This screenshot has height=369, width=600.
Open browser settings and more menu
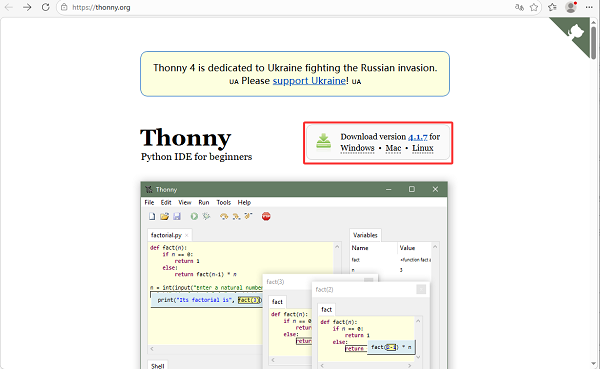coord(589,7)
